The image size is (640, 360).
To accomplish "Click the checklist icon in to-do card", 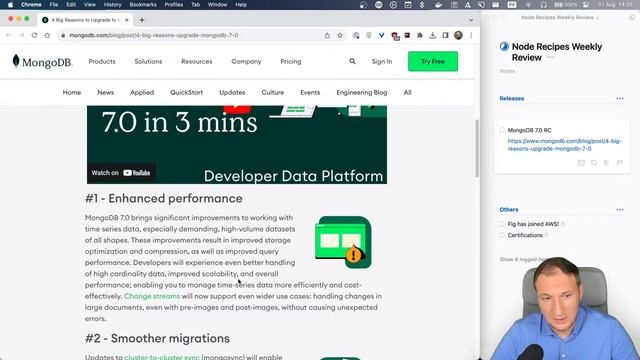I will [x=607, y=163].
